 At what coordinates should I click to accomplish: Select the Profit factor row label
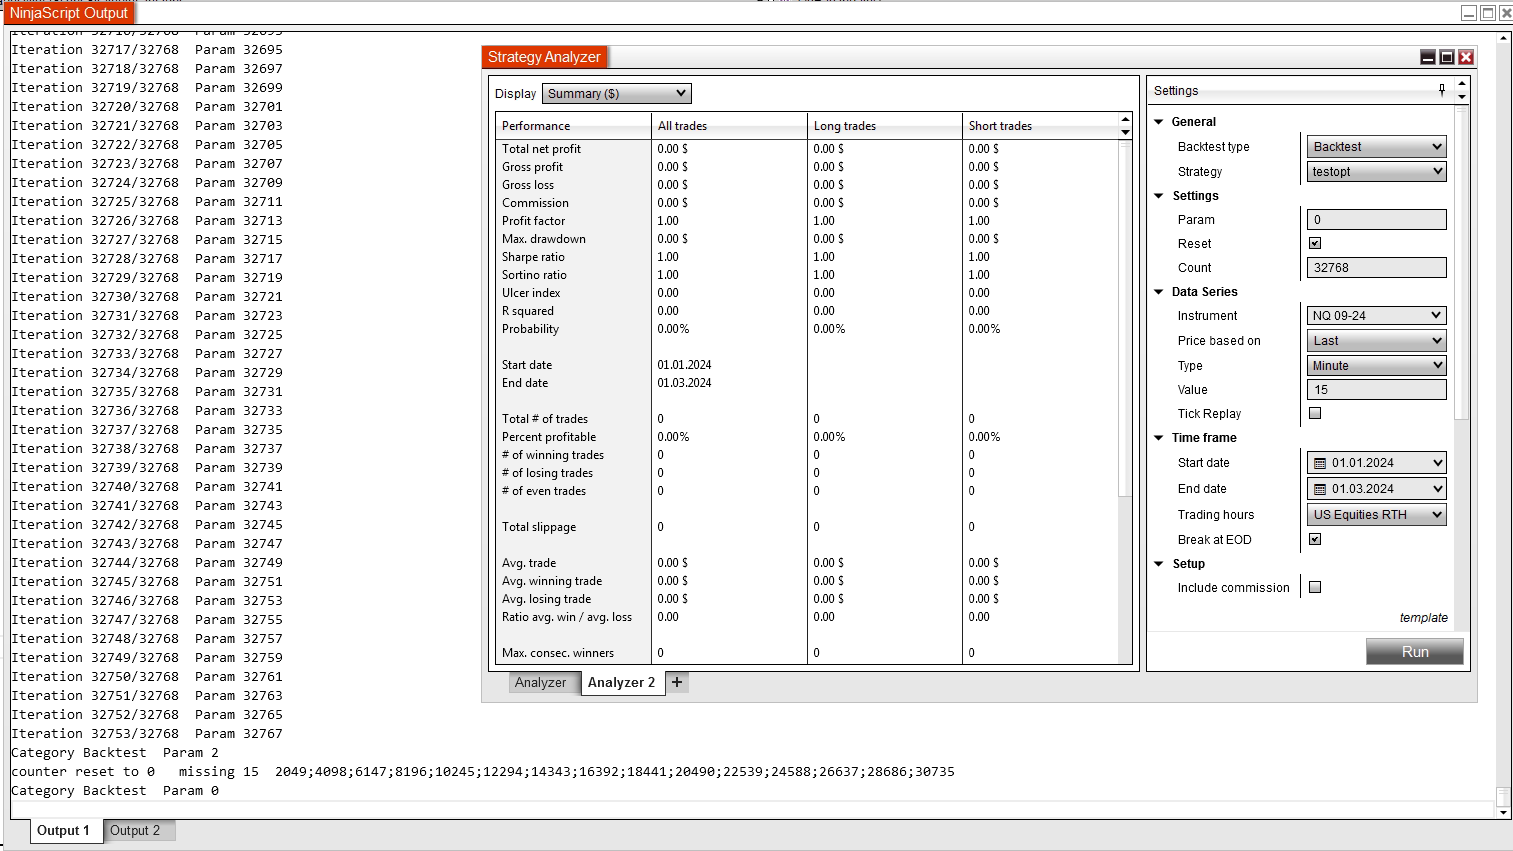point(533,221)
